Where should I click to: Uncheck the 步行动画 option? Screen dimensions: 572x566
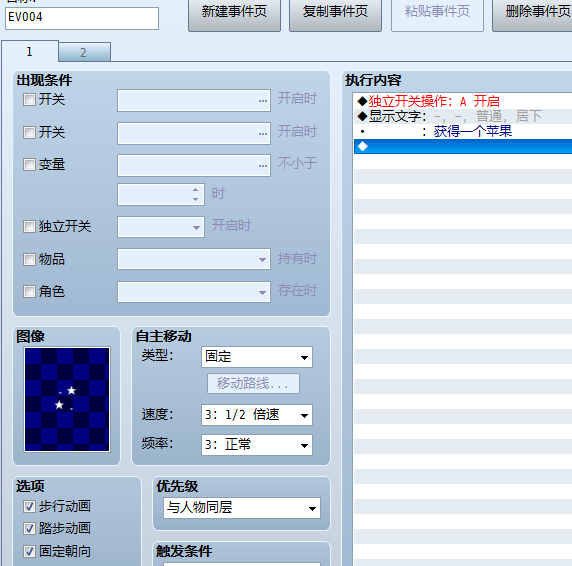[29, 506]
